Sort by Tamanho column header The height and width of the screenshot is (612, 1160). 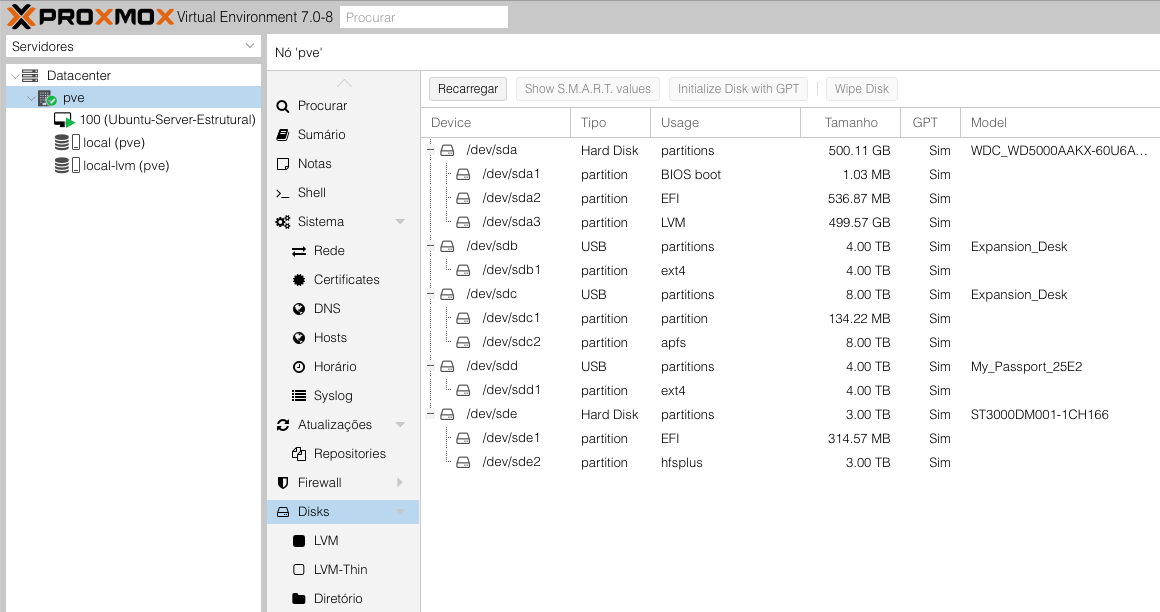coord(850,123)
